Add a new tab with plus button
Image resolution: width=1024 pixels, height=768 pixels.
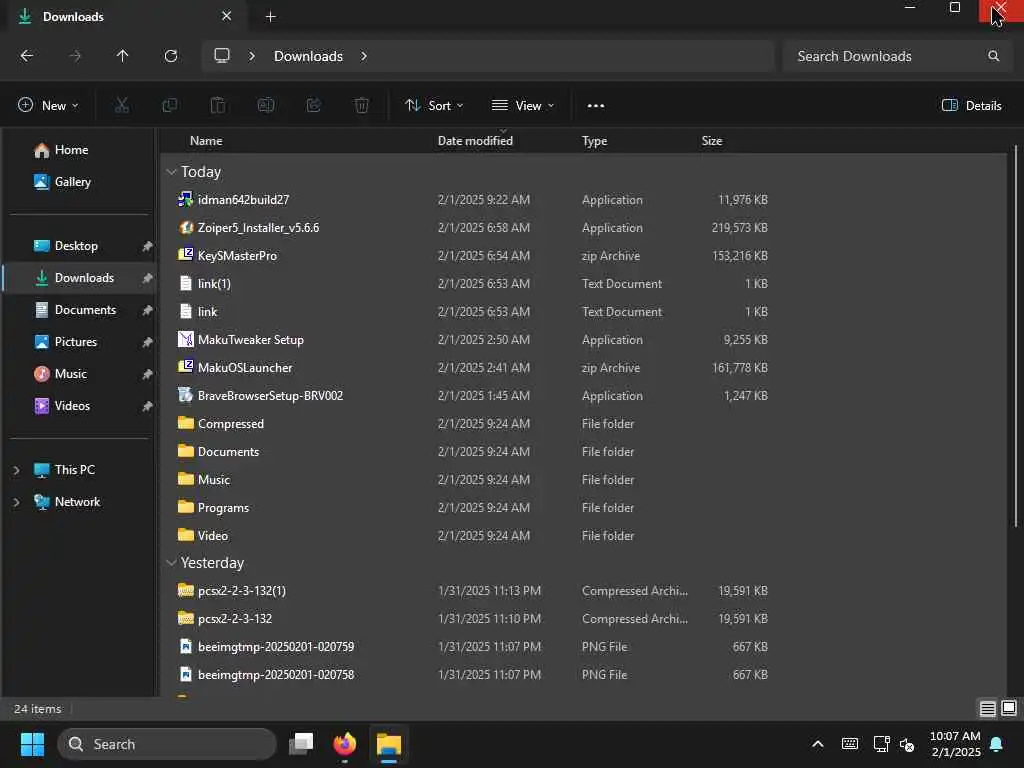(270, 17)
